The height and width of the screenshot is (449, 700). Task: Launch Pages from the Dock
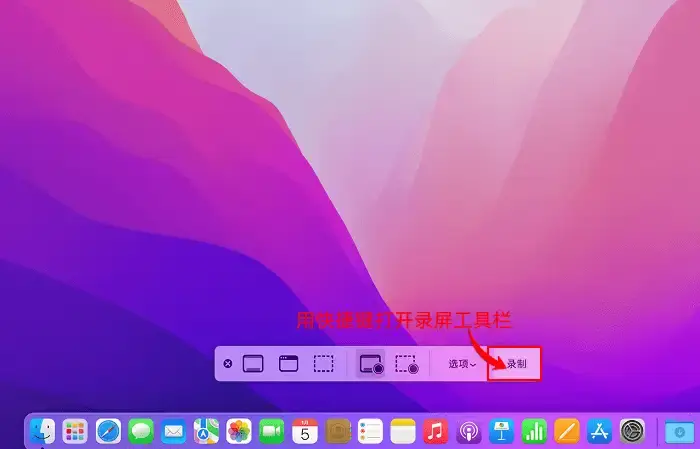click(567, 432)
